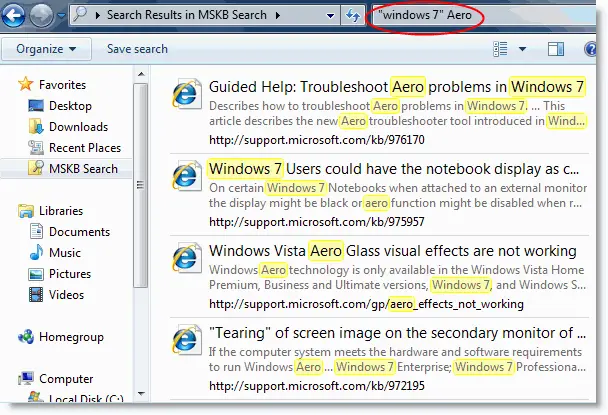Open the Videos library
This screenshot has height=415, width=608.
pyautogui.click(x=66, y=295)
